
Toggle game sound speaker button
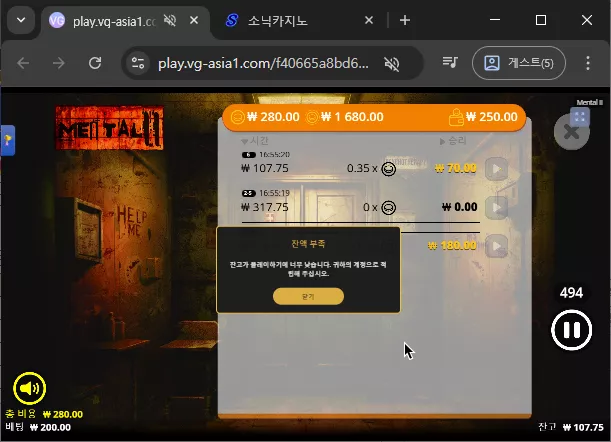pyautogui.click(x=30, y=388)
